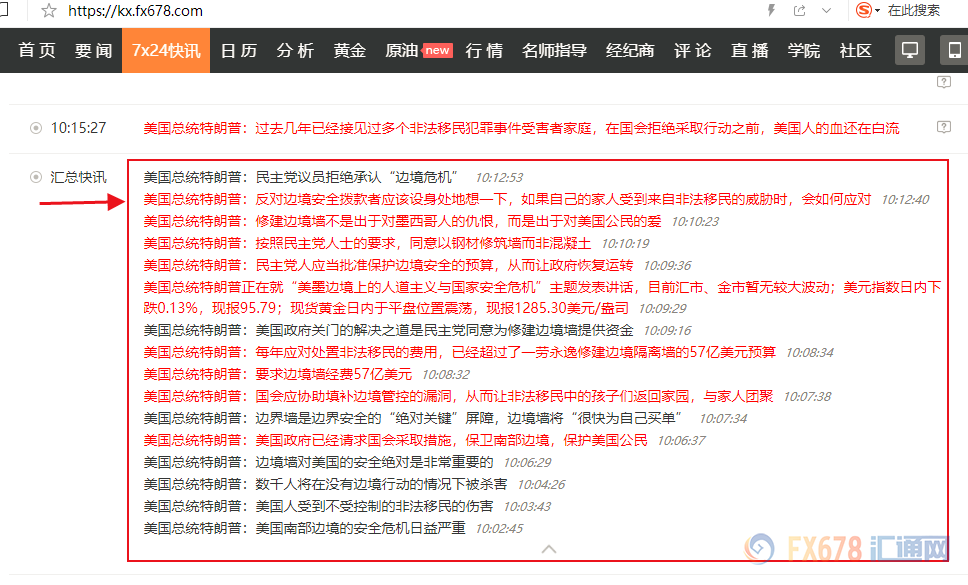This screenshot has height=585, width=968.
Task: Click the address bar URL kx.fx678.com
Action: [135, 10]
